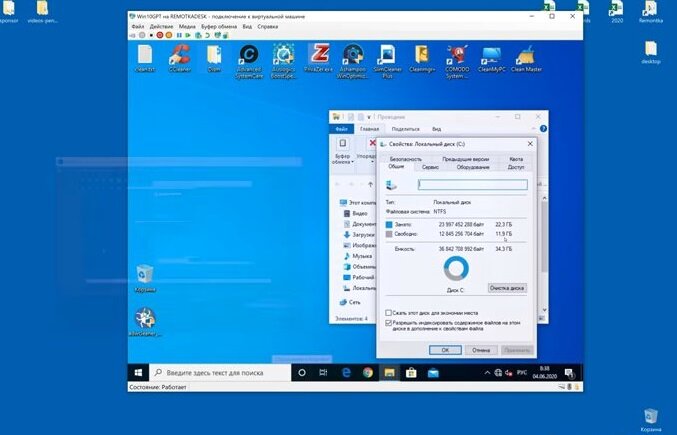The image size is (677, 435).
Task: Select 'Сеть' in Explorer navigation pane
Action: pyautogui.click(x=350, y=302)
